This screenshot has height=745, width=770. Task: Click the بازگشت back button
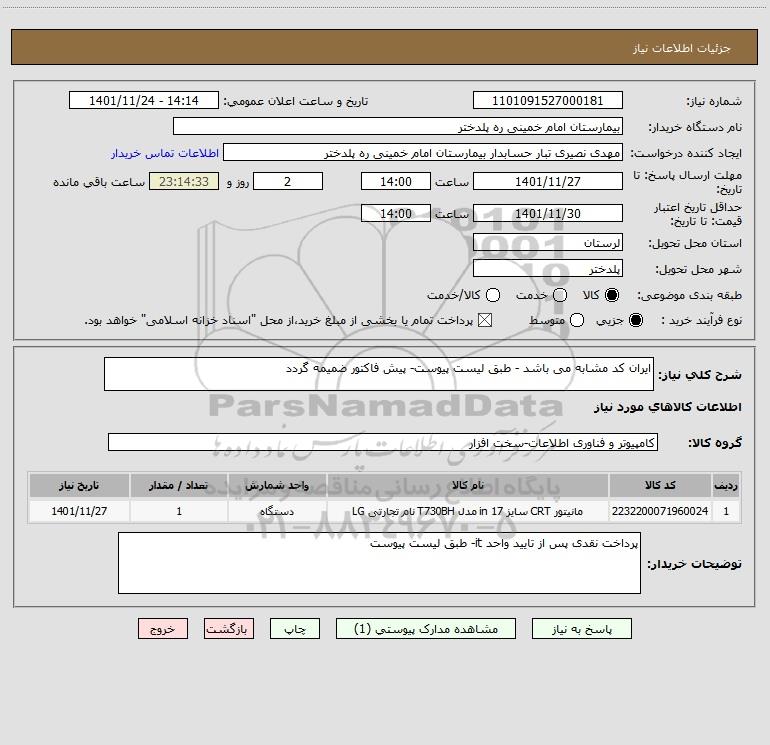tap(229, 629)
